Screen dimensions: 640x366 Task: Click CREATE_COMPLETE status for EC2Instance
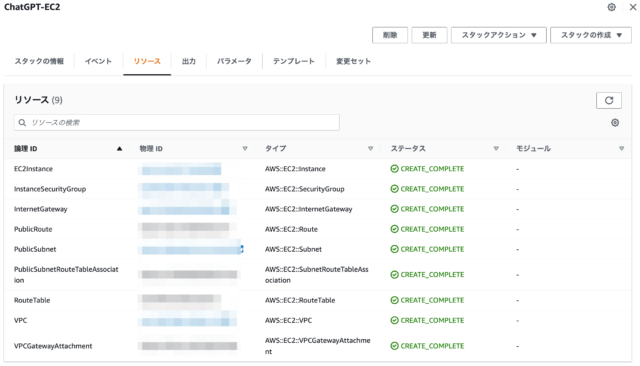click(432, 169)
